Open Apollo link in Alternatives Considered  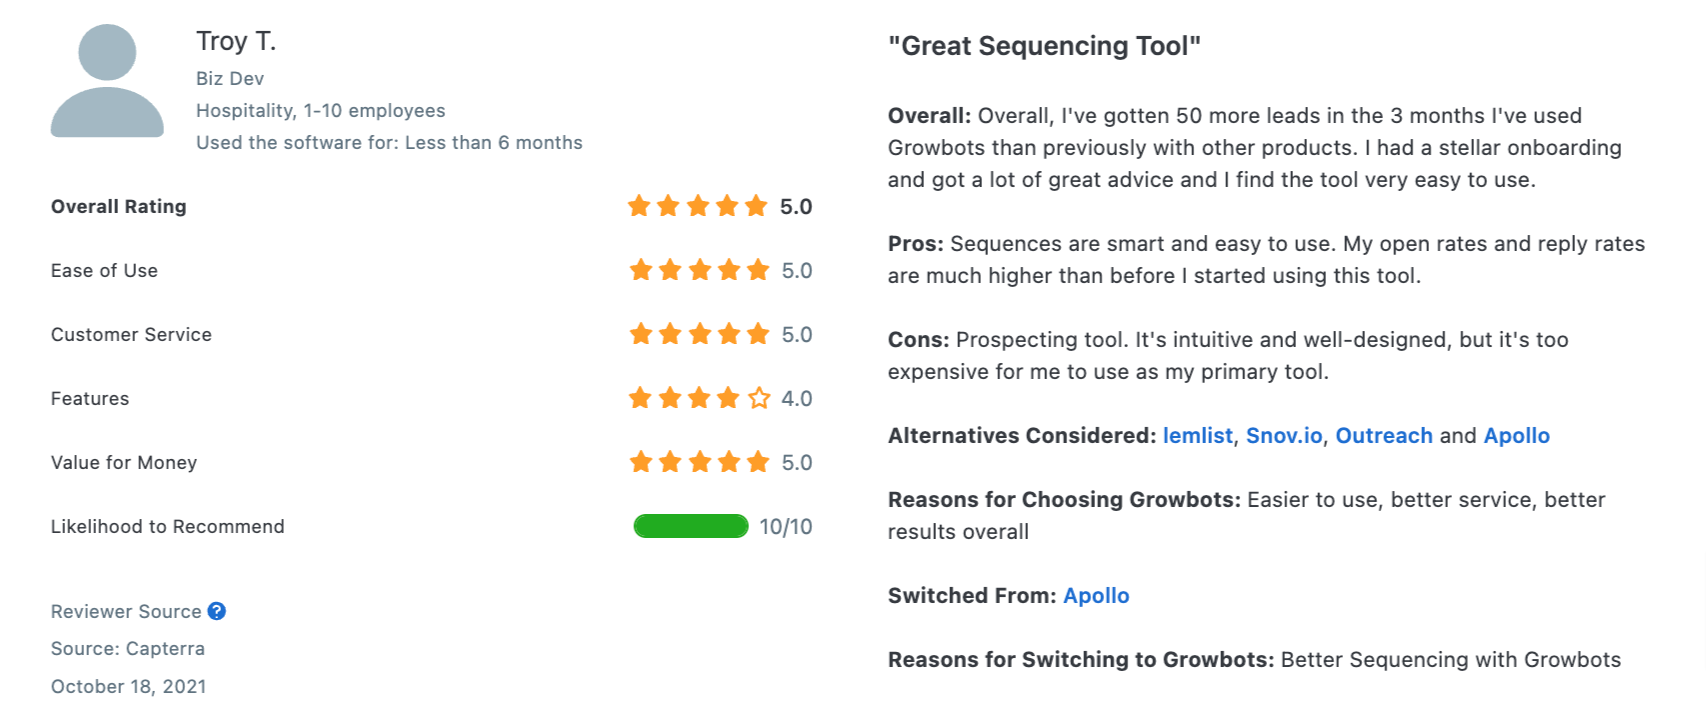1516,436
